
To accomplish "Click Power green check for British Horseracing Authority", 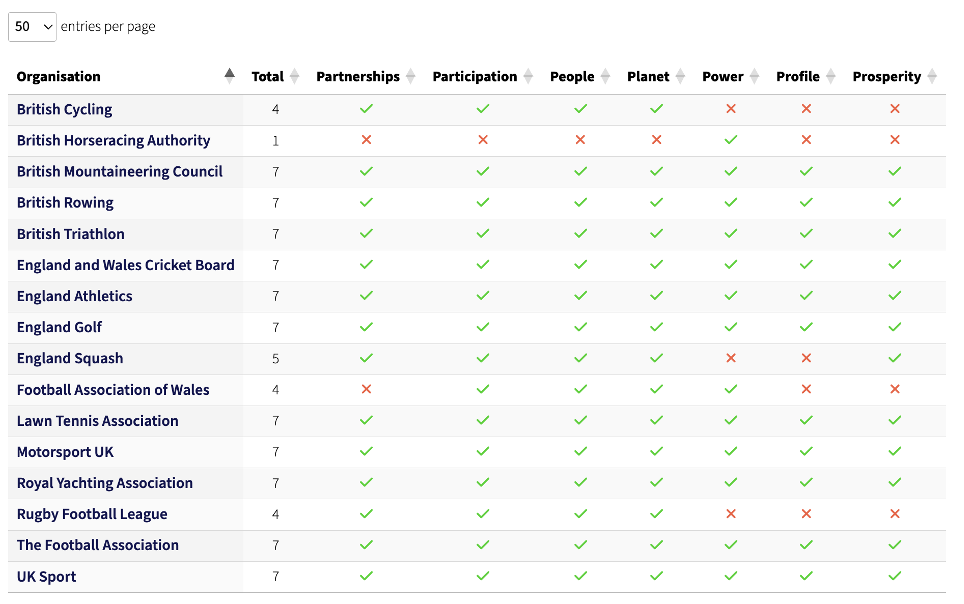I will tap(731, 140).
